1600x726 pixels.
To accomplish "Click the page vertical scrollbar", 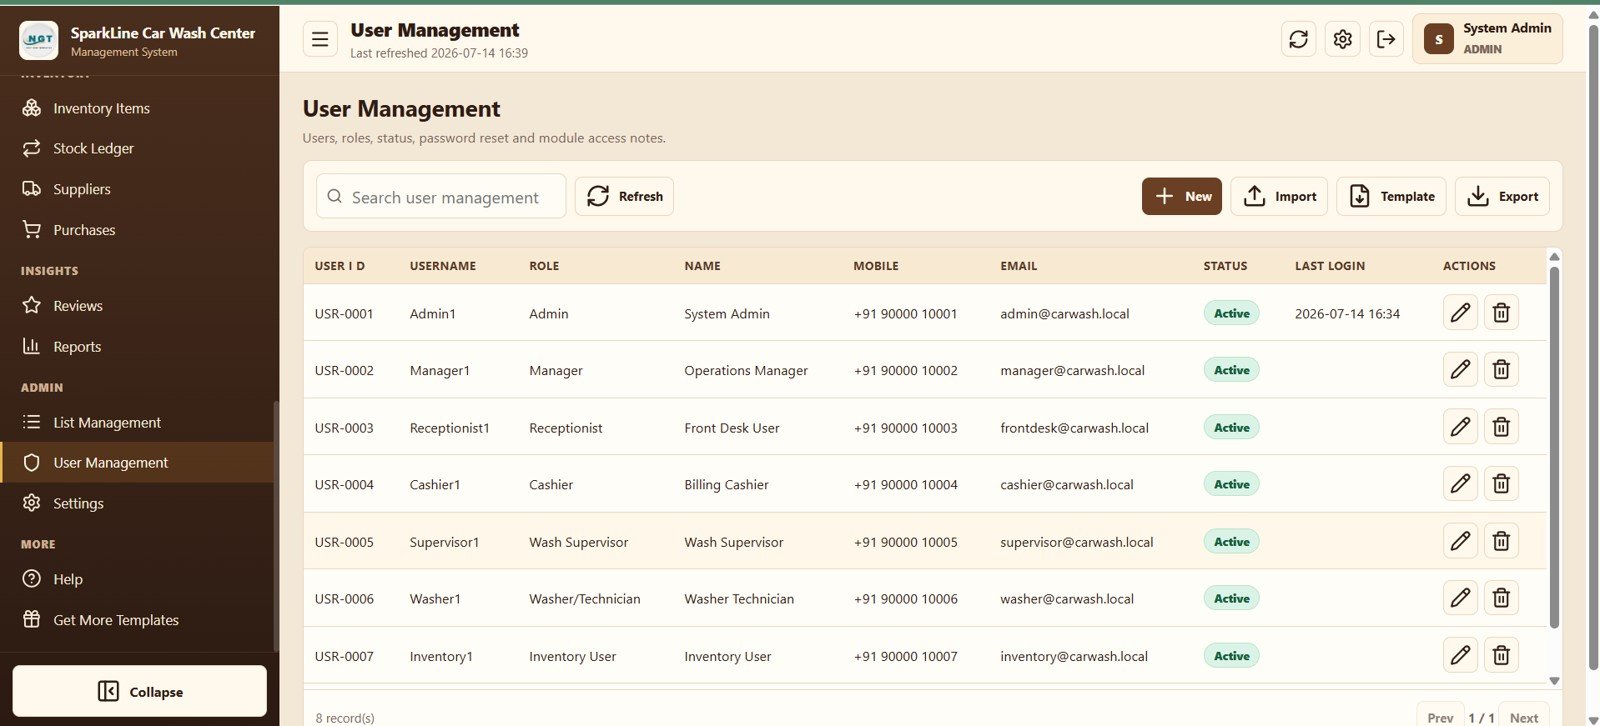I will click(x=1593, y=347).
